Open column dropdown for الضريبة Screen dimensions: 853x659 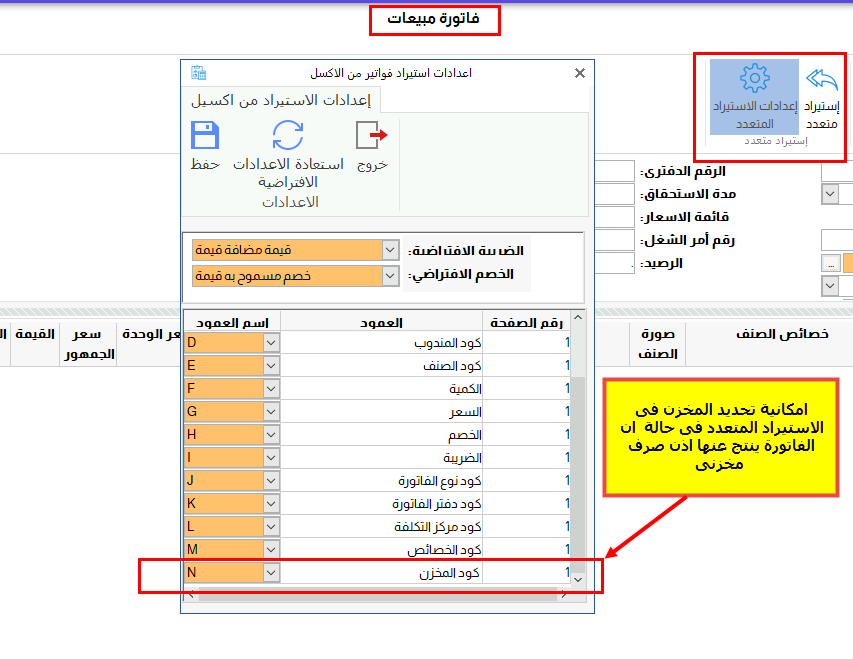(x=271, y=458)
